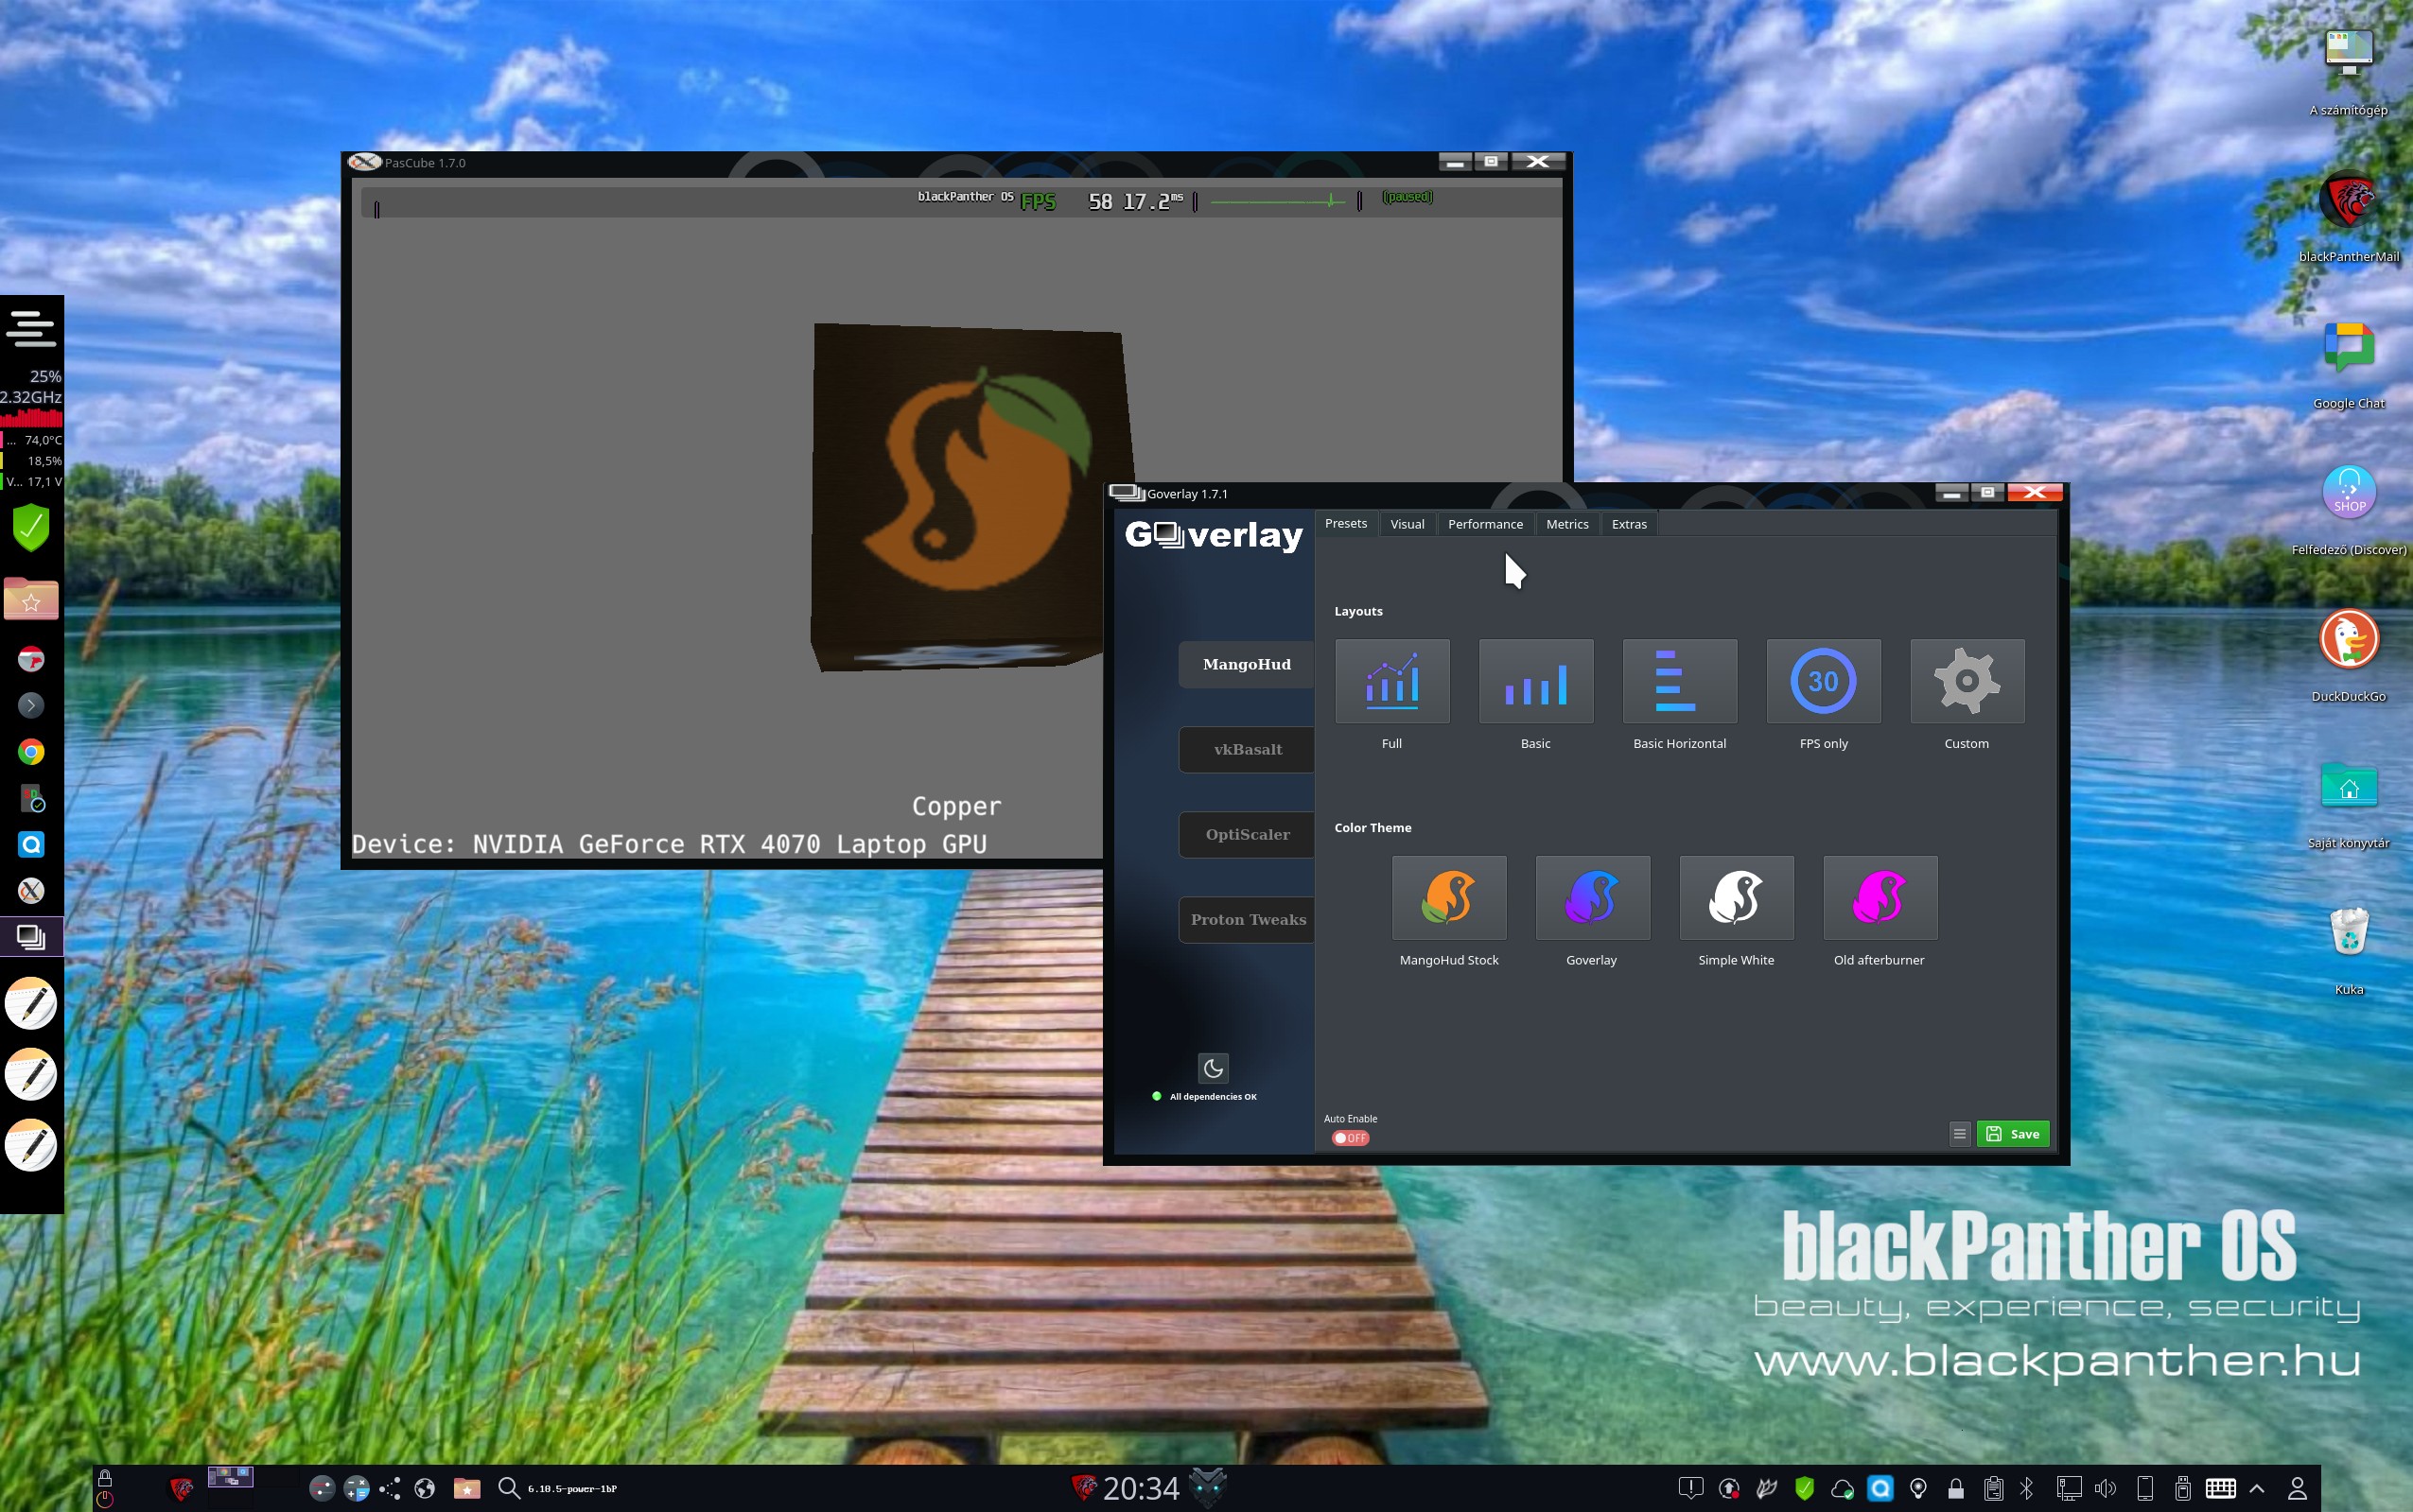Image resolution: width=2413 pixels, height=1512 pixels.
Task: Click the Save button
Action: point(2013,1134)
